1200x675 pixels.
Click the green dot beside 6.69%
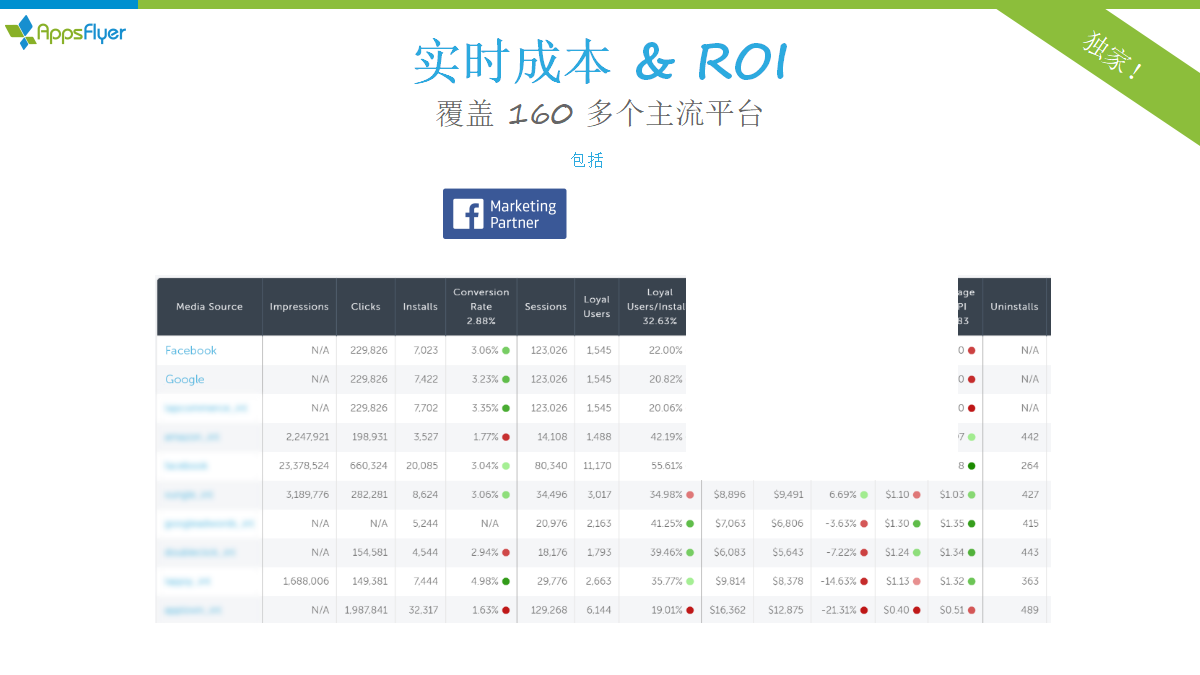pyautogui.click(x=864, y=495)
